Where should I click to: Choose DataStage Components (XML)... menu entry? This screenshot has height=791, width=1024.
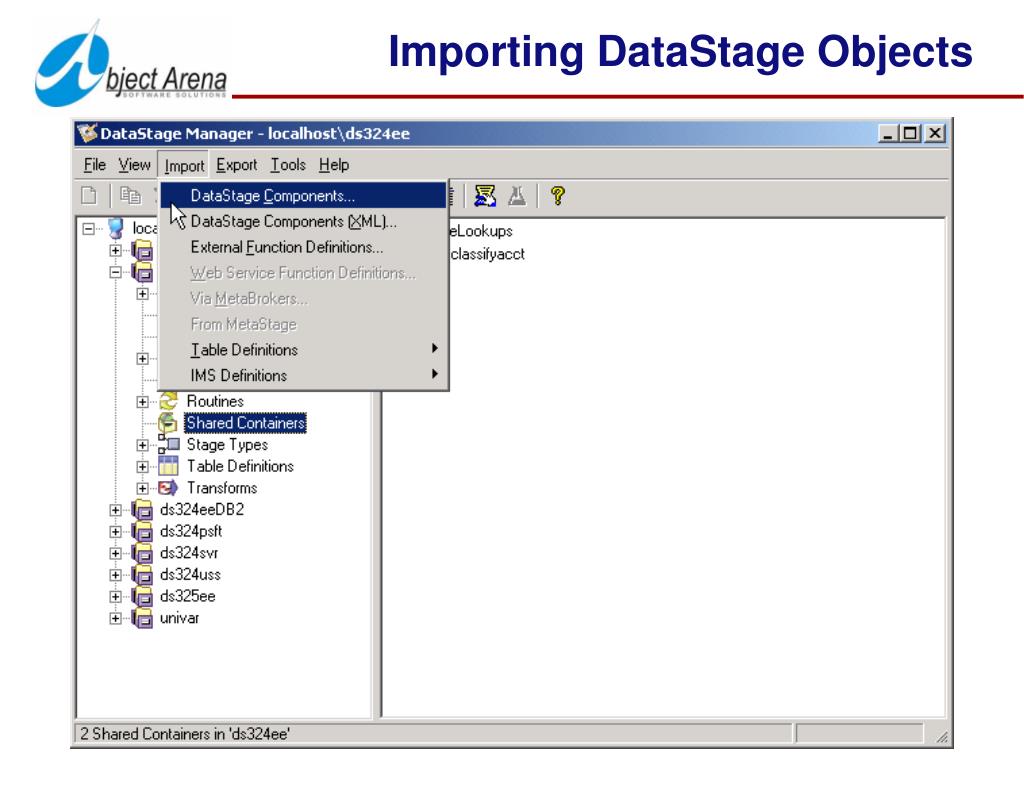pos(304,221)
